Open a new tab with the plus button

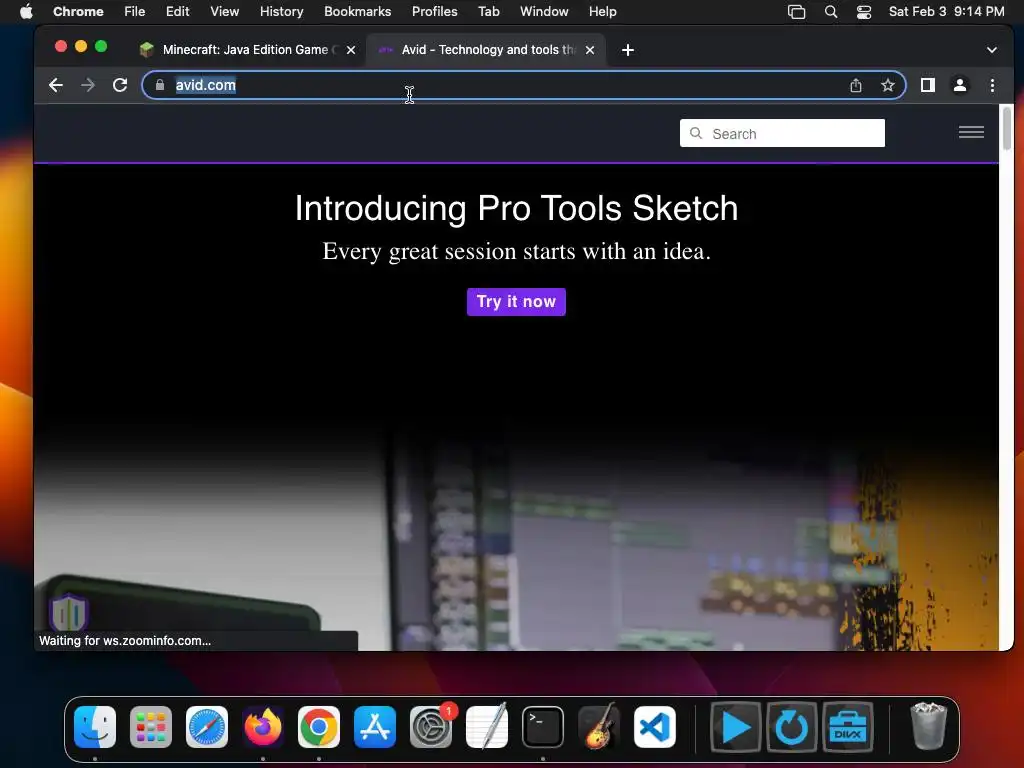(628, 50)
